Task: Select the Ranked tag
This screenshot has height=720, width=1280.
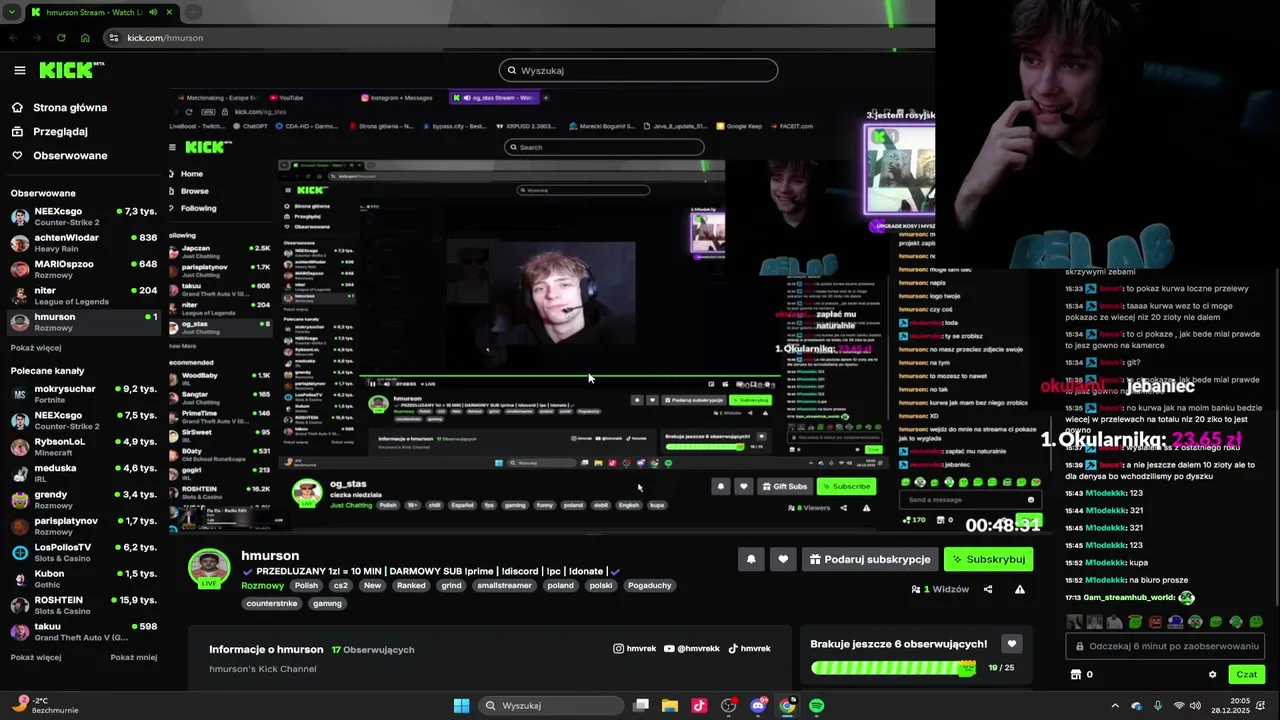Action: (x=411, y=585)
